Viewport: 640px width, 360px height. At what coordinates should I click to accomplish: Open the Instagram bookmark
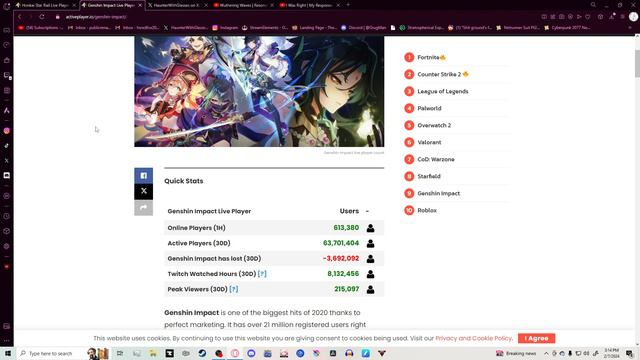225,28
